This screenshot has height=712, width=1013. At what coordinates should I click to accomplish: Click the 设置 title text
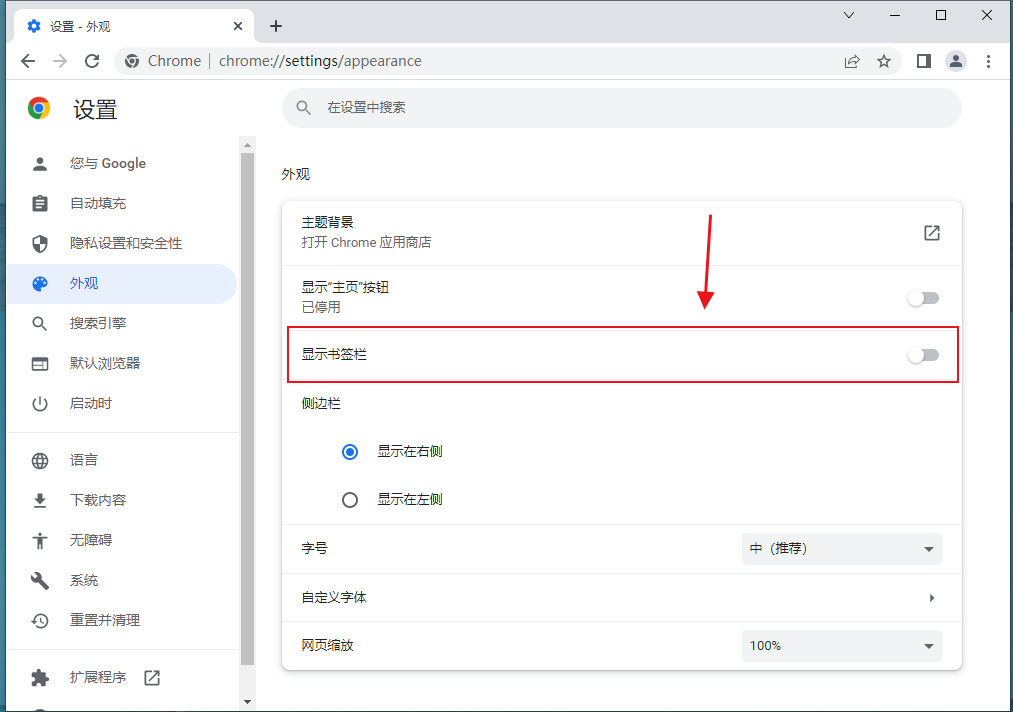(95, 109)
